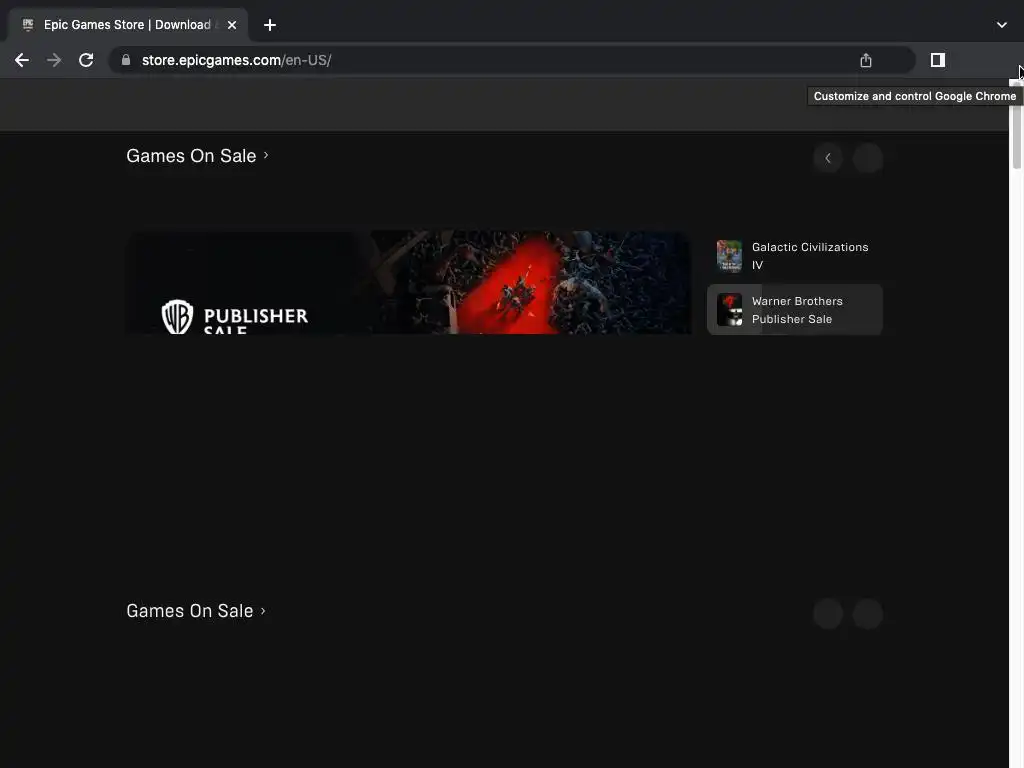The height and width of the screenshot is (768, 1024).
Task: Select the Epic Games Store tab
Action: 128,25
